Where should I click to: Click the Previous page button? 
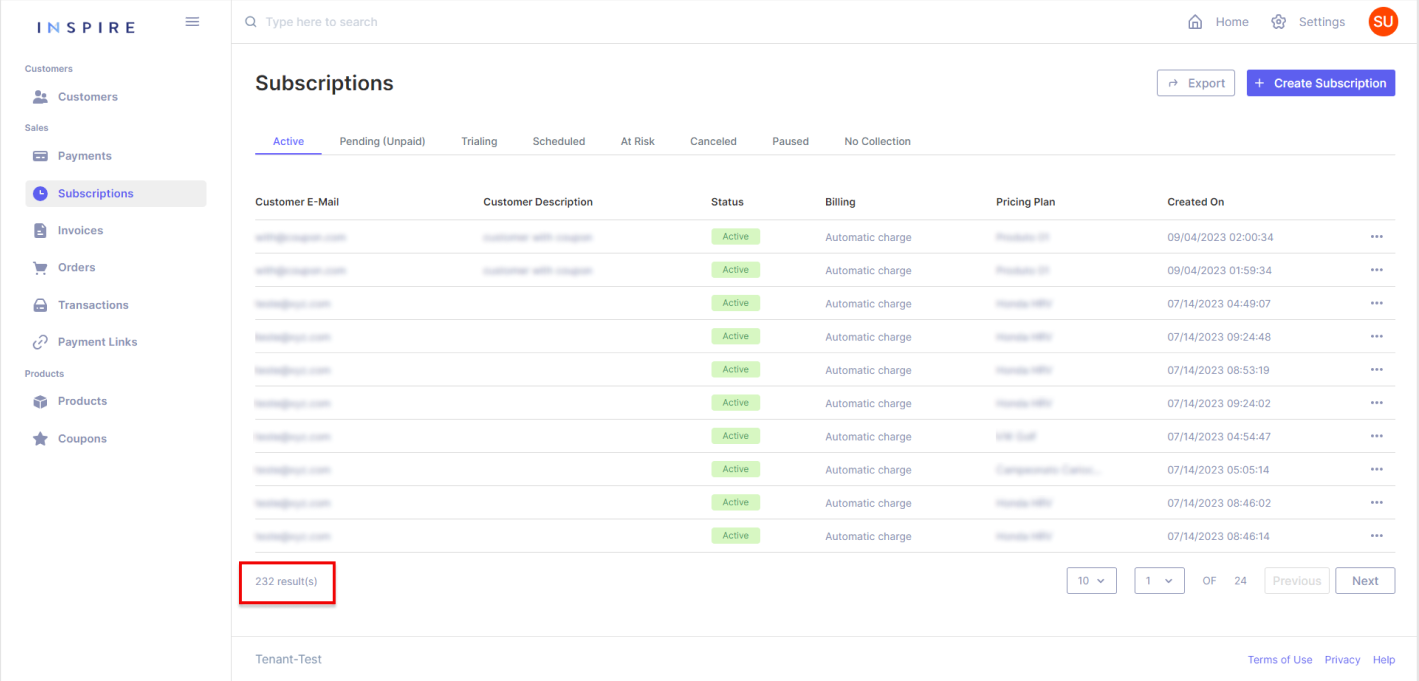coord(1297,581)
